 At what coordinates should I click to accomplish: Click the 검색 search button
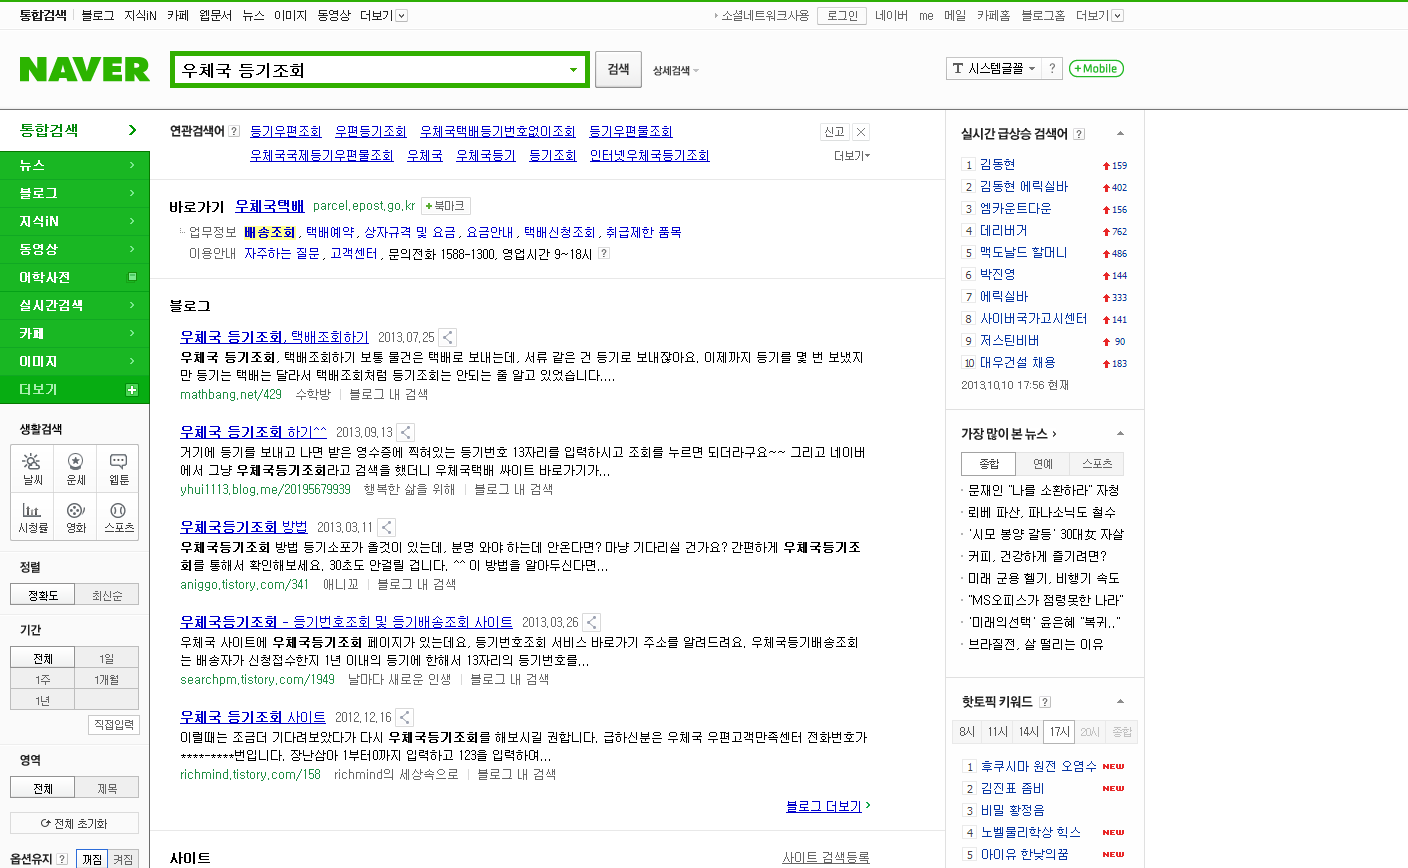point(618,69)
